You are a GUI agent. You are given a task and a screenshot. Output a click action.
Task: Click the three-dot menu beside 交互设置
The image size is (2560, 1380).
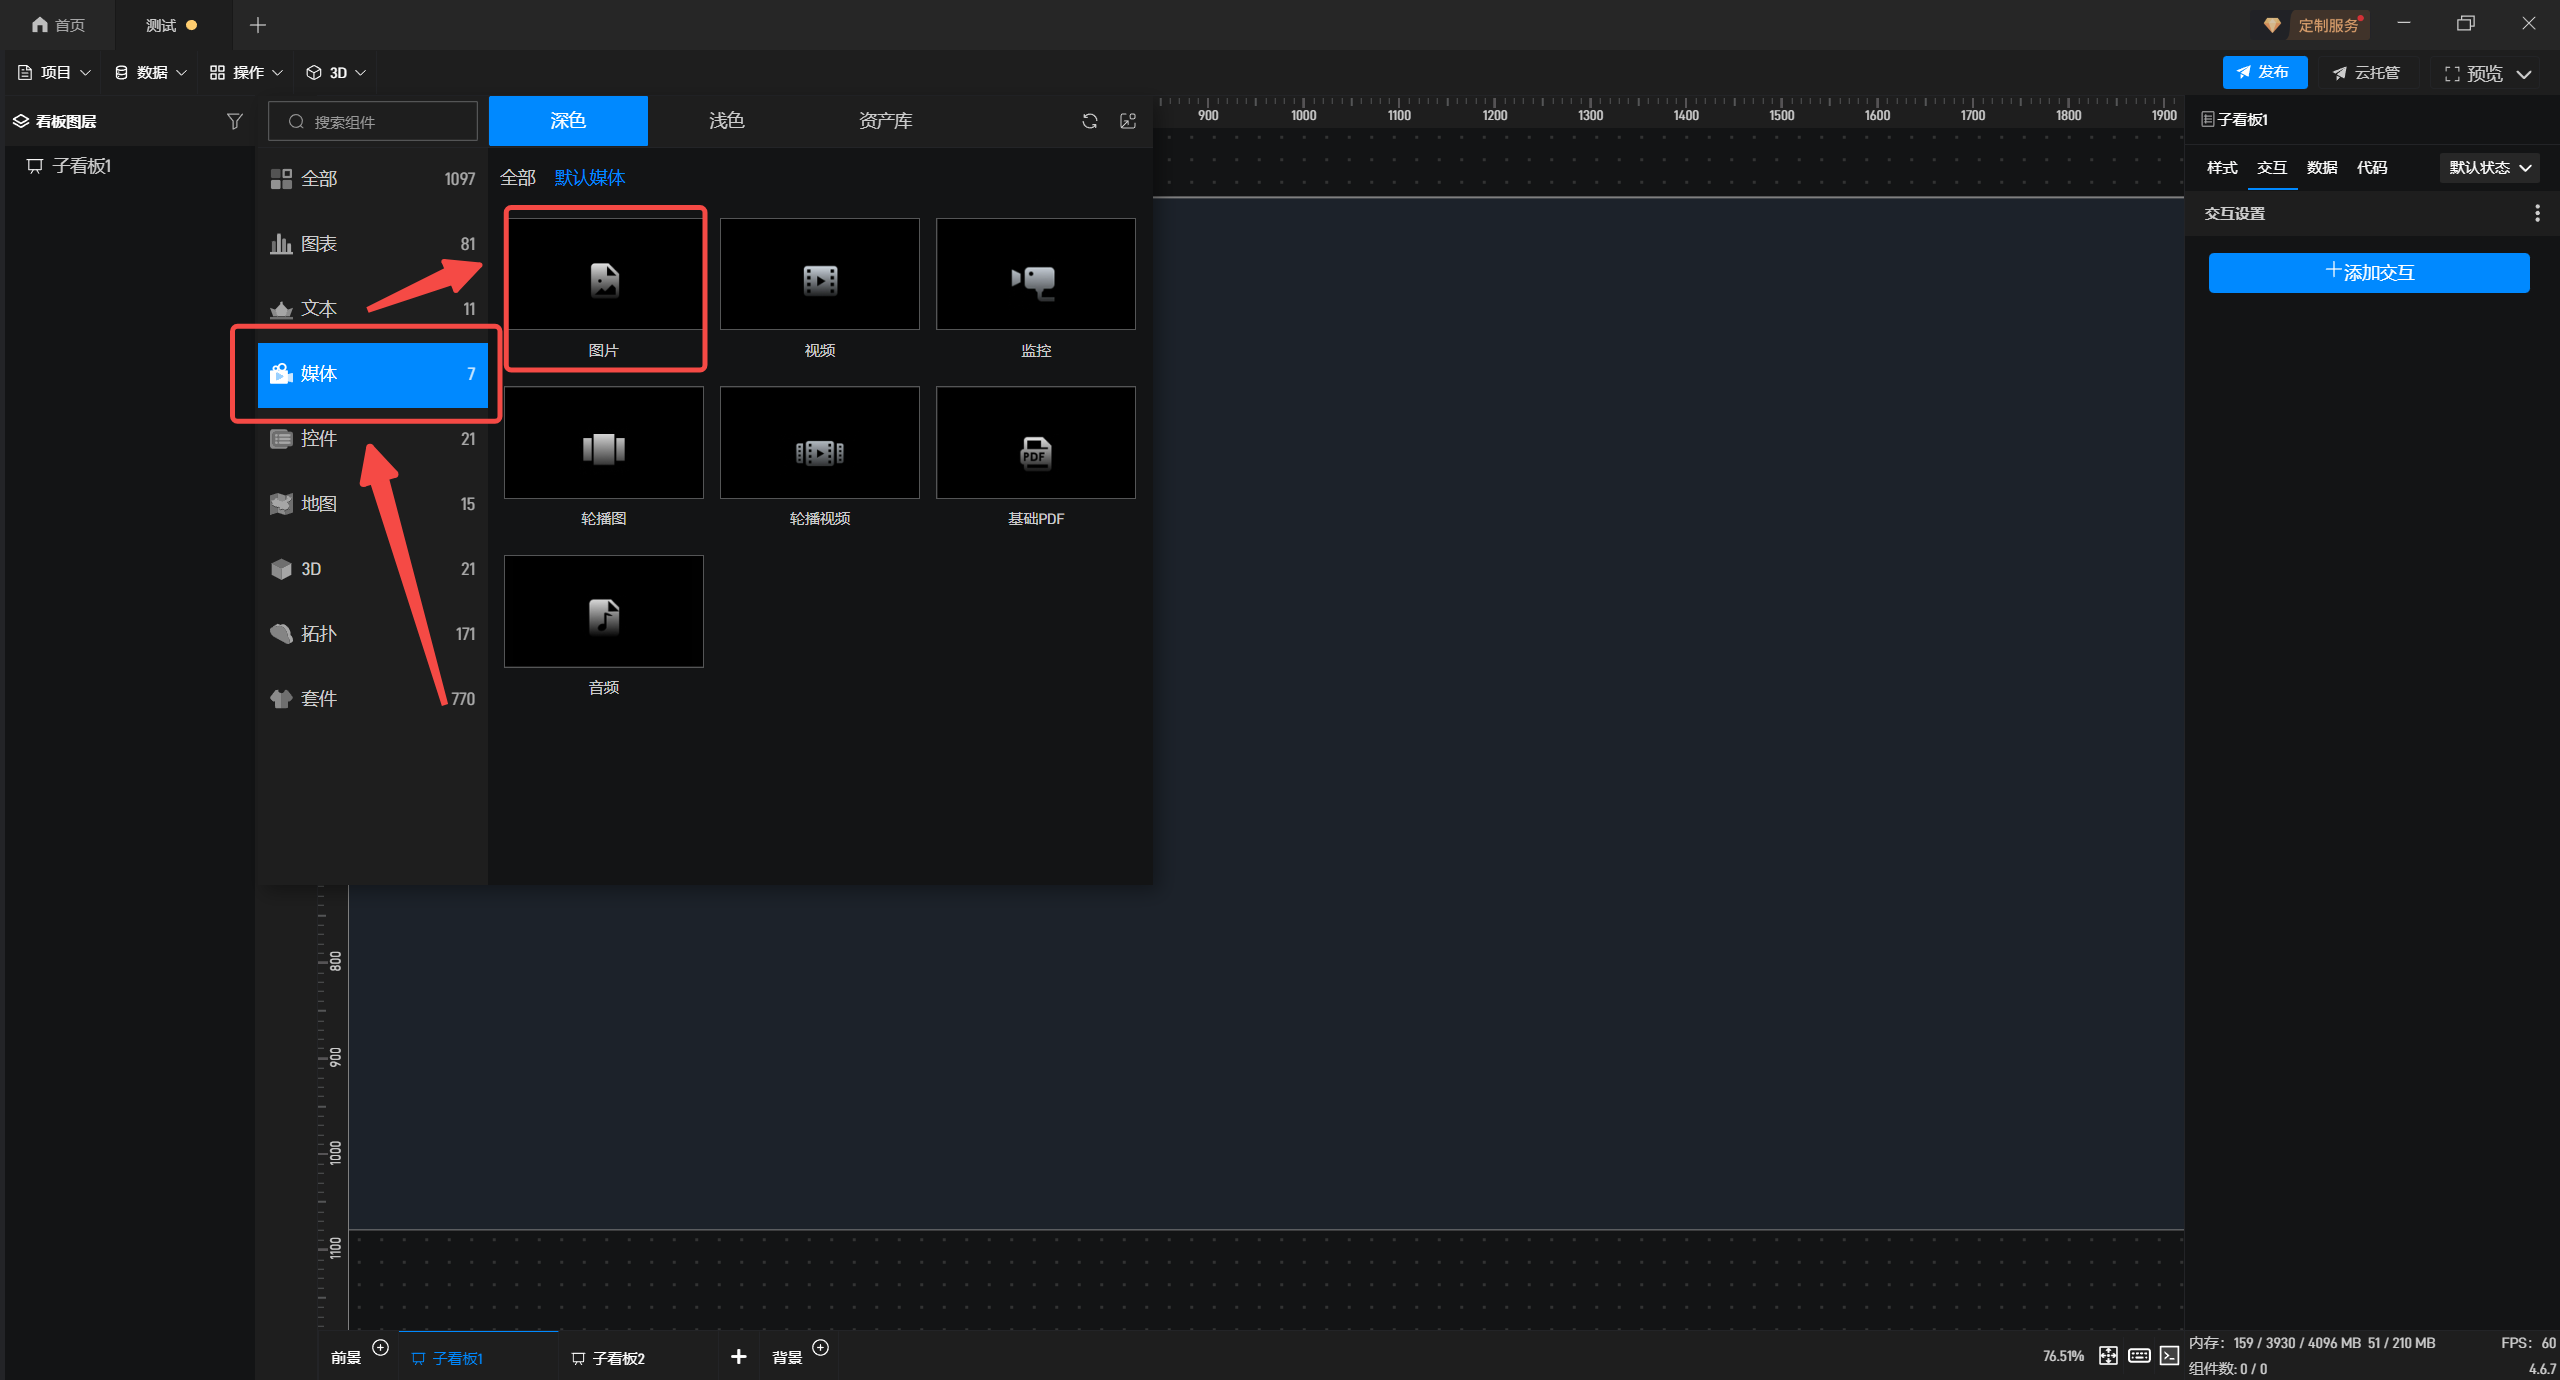[2537, 213]
